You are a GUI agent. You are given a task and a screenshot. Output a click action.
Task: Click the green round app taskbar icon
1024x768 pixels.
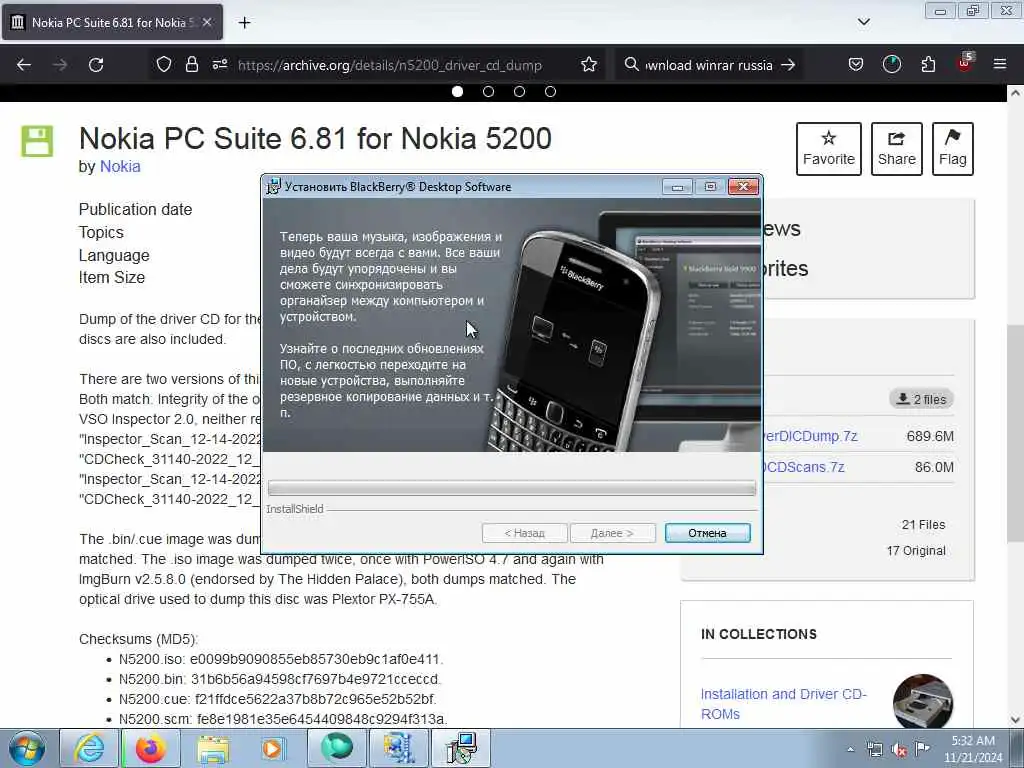pyautogui.click(x=336, y=748)
